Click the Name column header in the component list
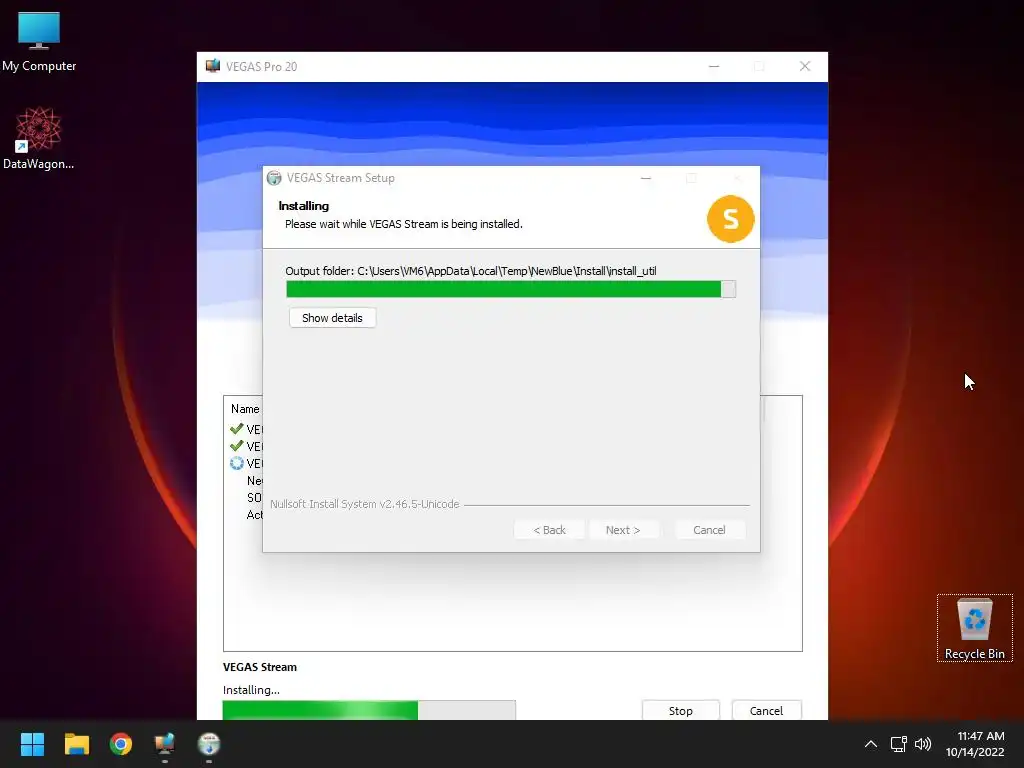 click(x=245, y=409)
